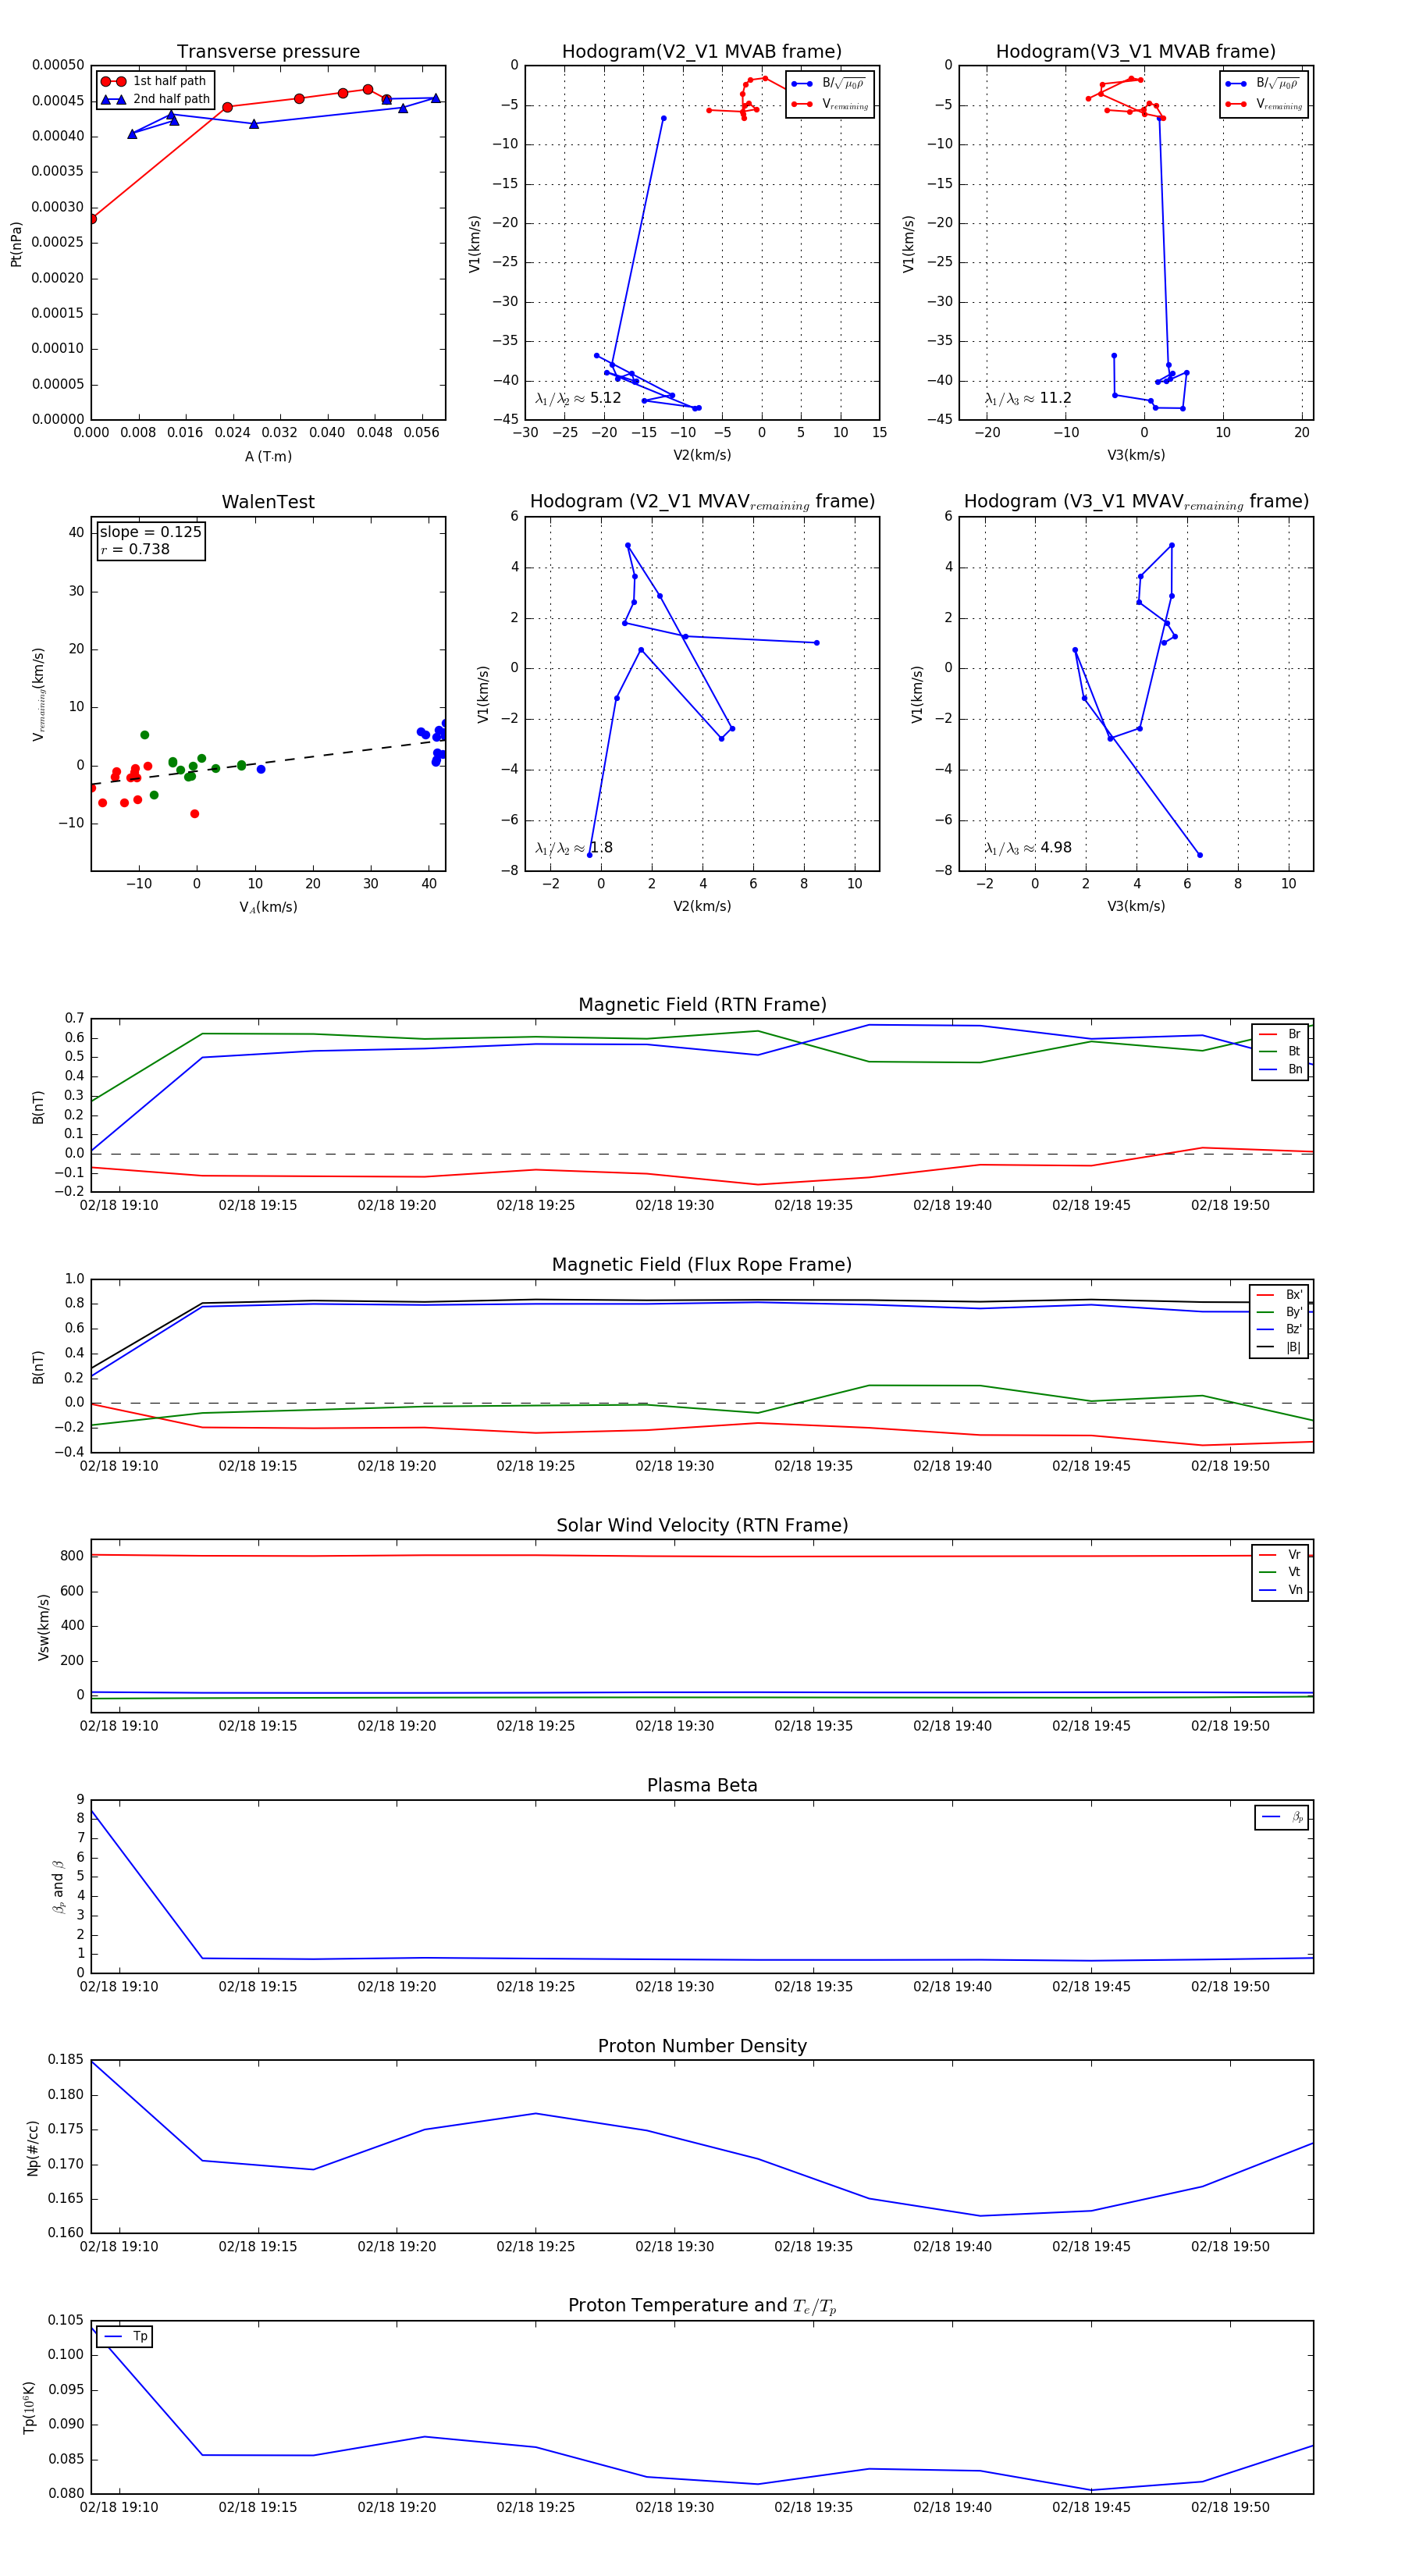Click the 'Br' legend entry
Image resolution: width=1405 pixels, height=2576 pixels.
(x=1280, y=1034)
